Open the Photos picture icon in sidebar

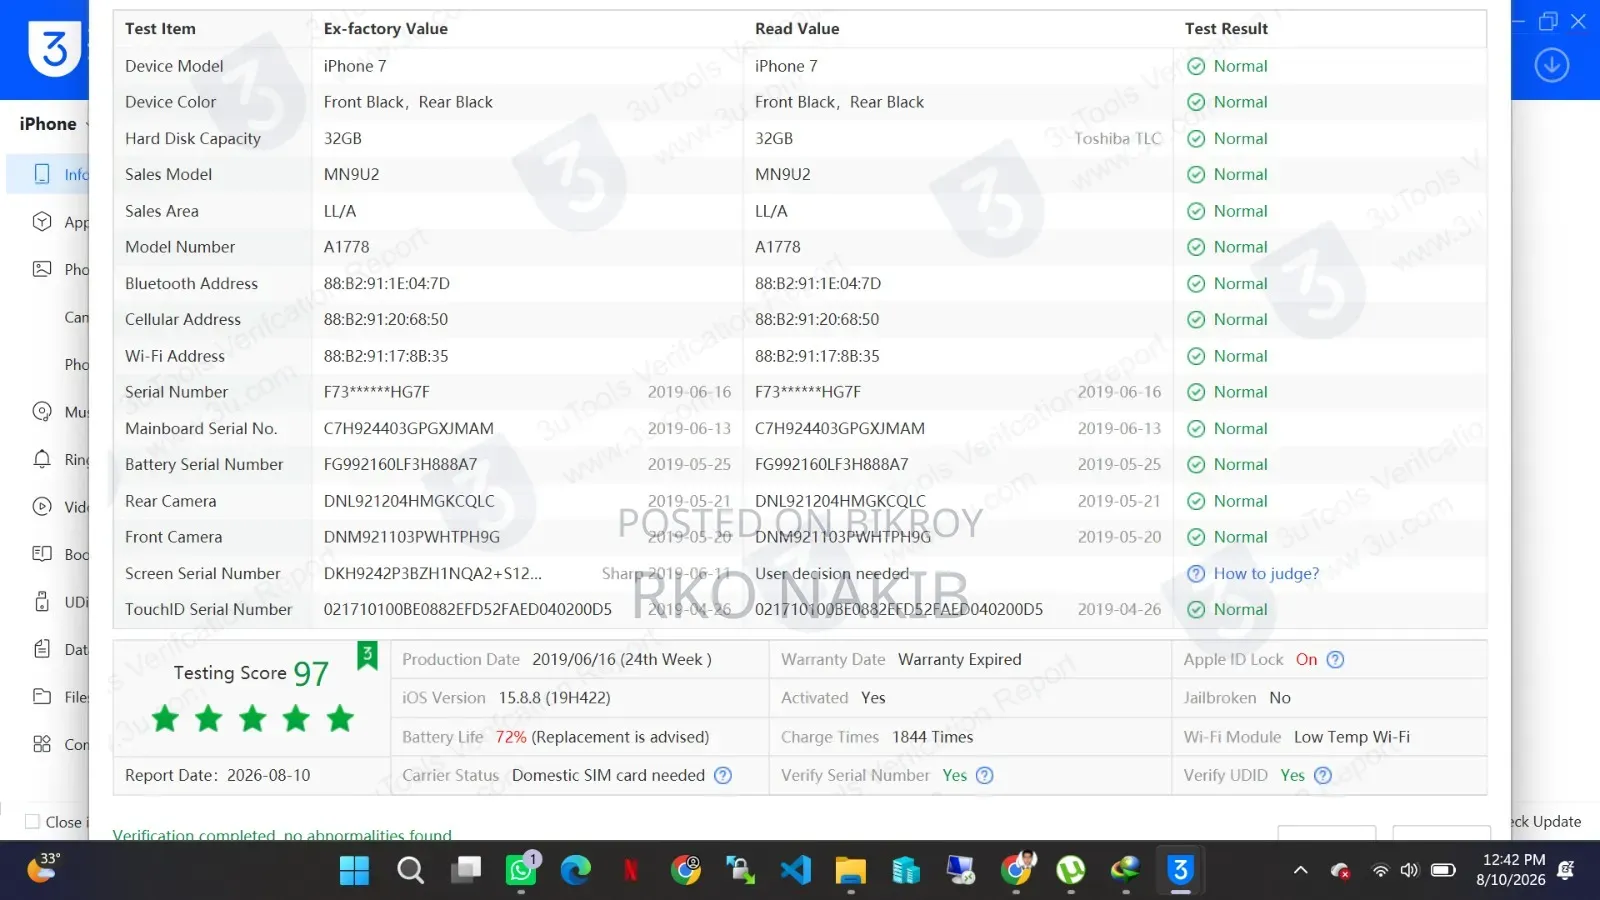(42, 269)
